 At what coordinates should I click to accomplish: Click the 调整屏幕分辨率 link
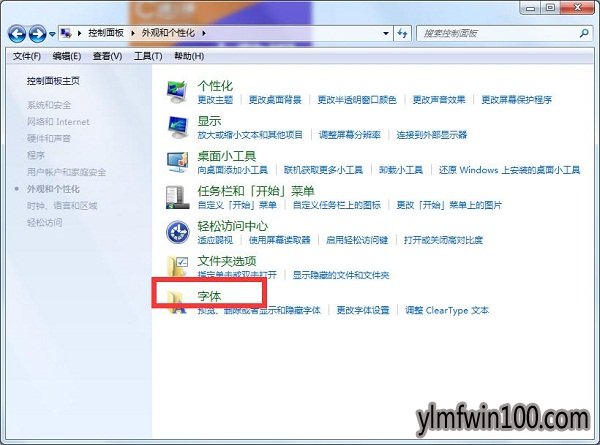coord(350,135)
